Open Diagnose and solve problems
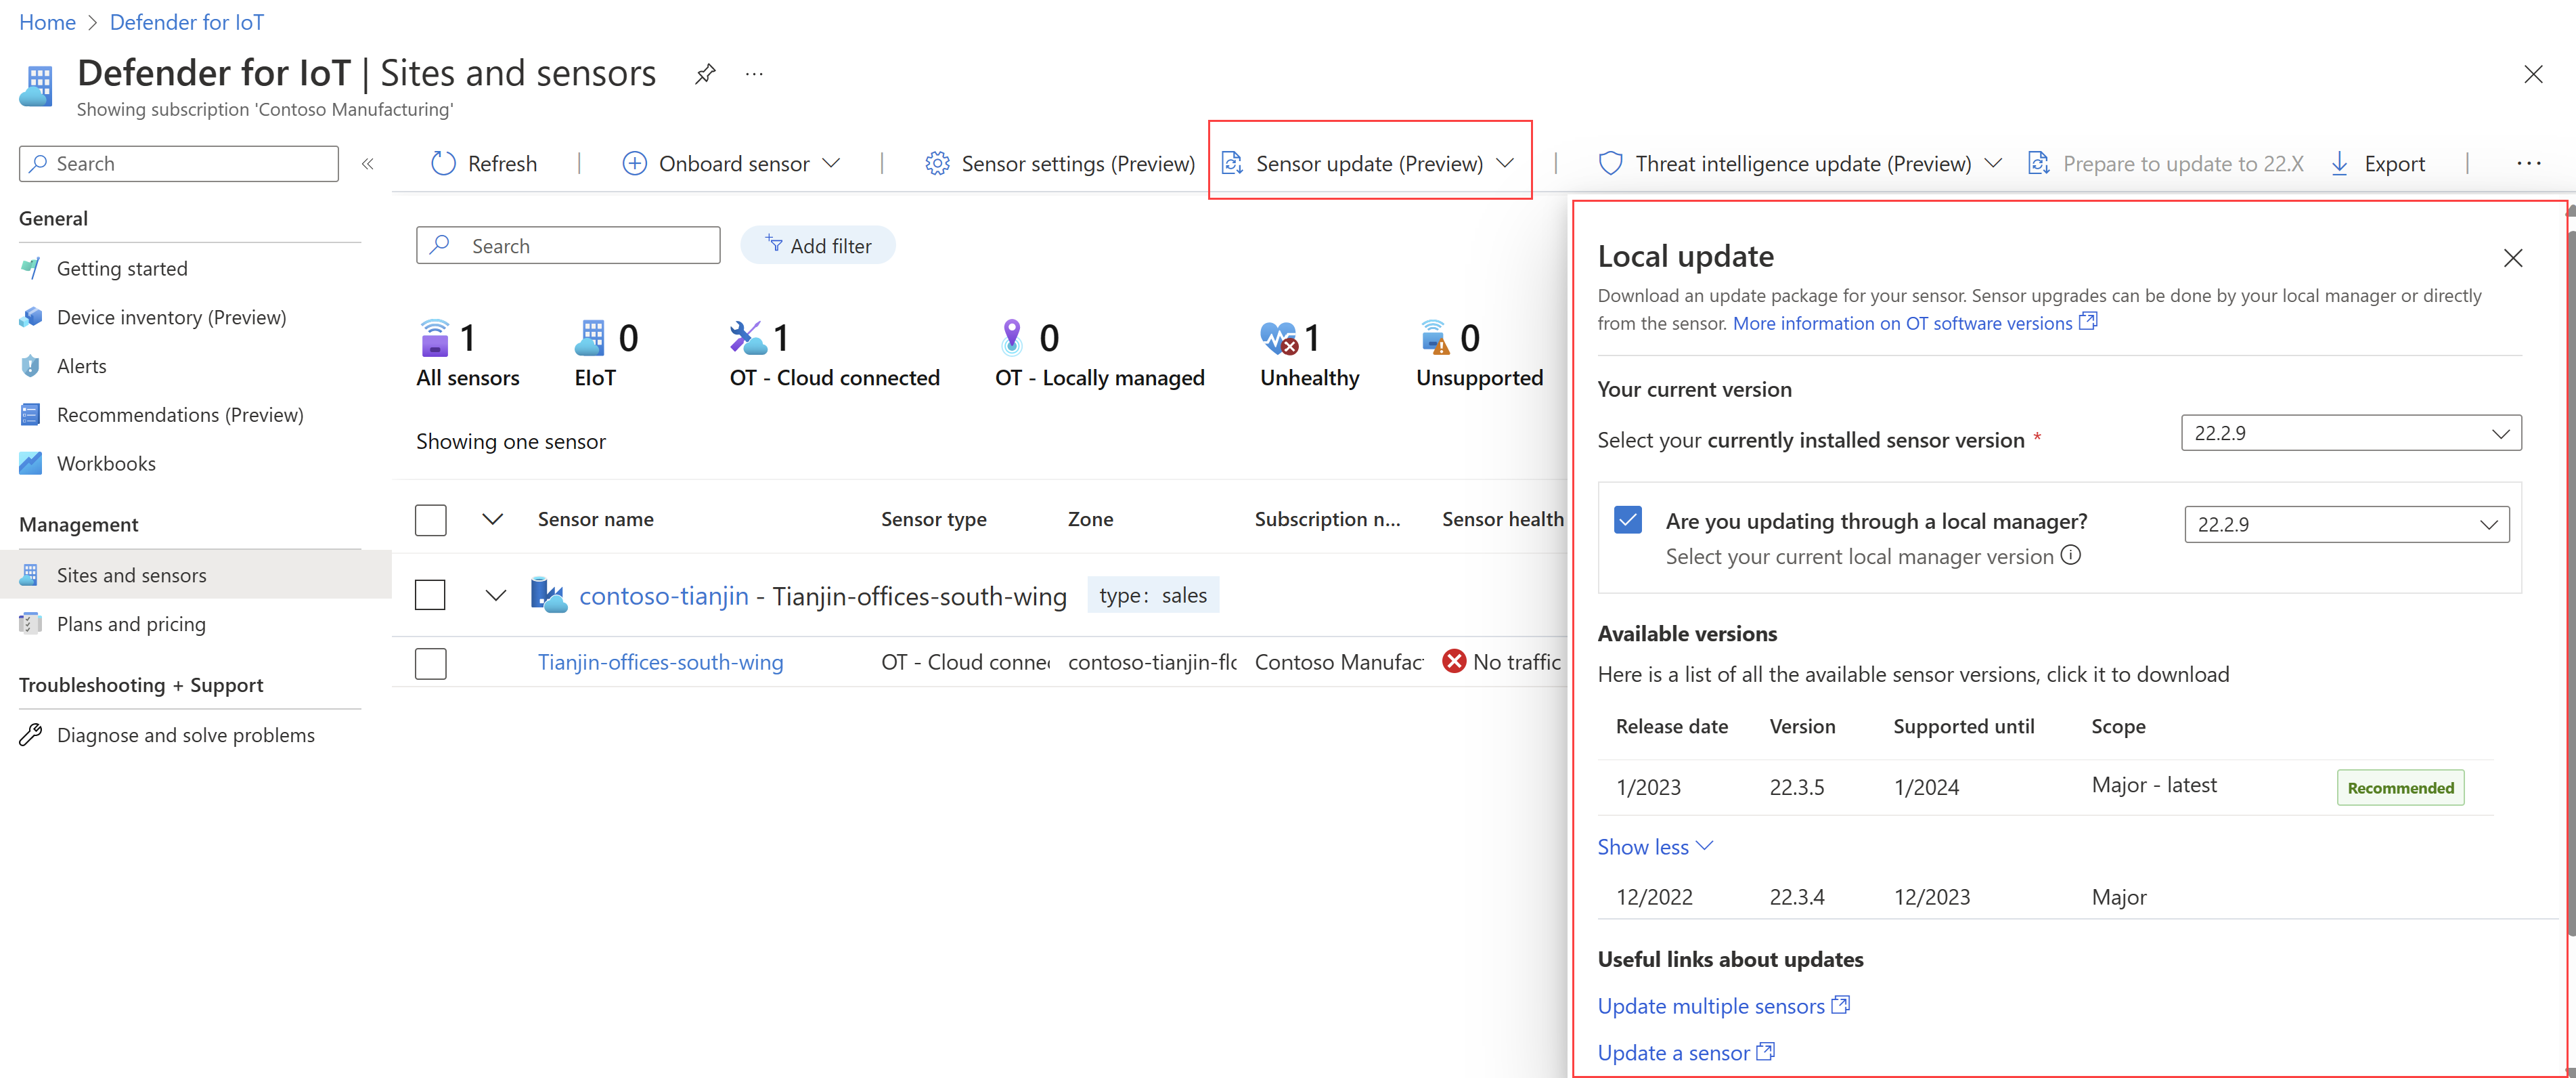Screen dimensions: 2576x1078 (x=185, y=735)
